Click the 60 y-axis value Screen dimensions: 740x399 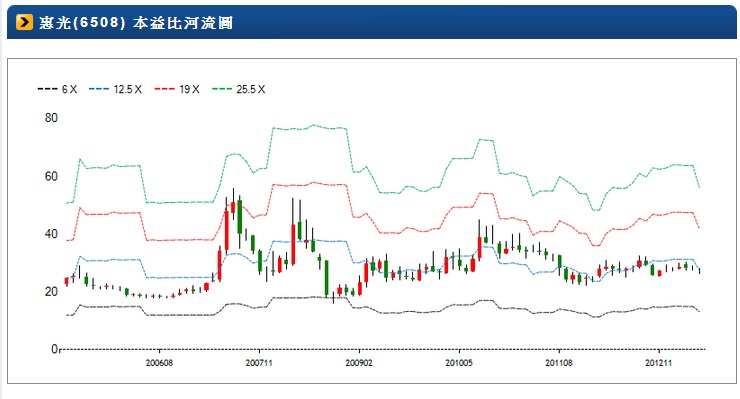pos(51,176)
